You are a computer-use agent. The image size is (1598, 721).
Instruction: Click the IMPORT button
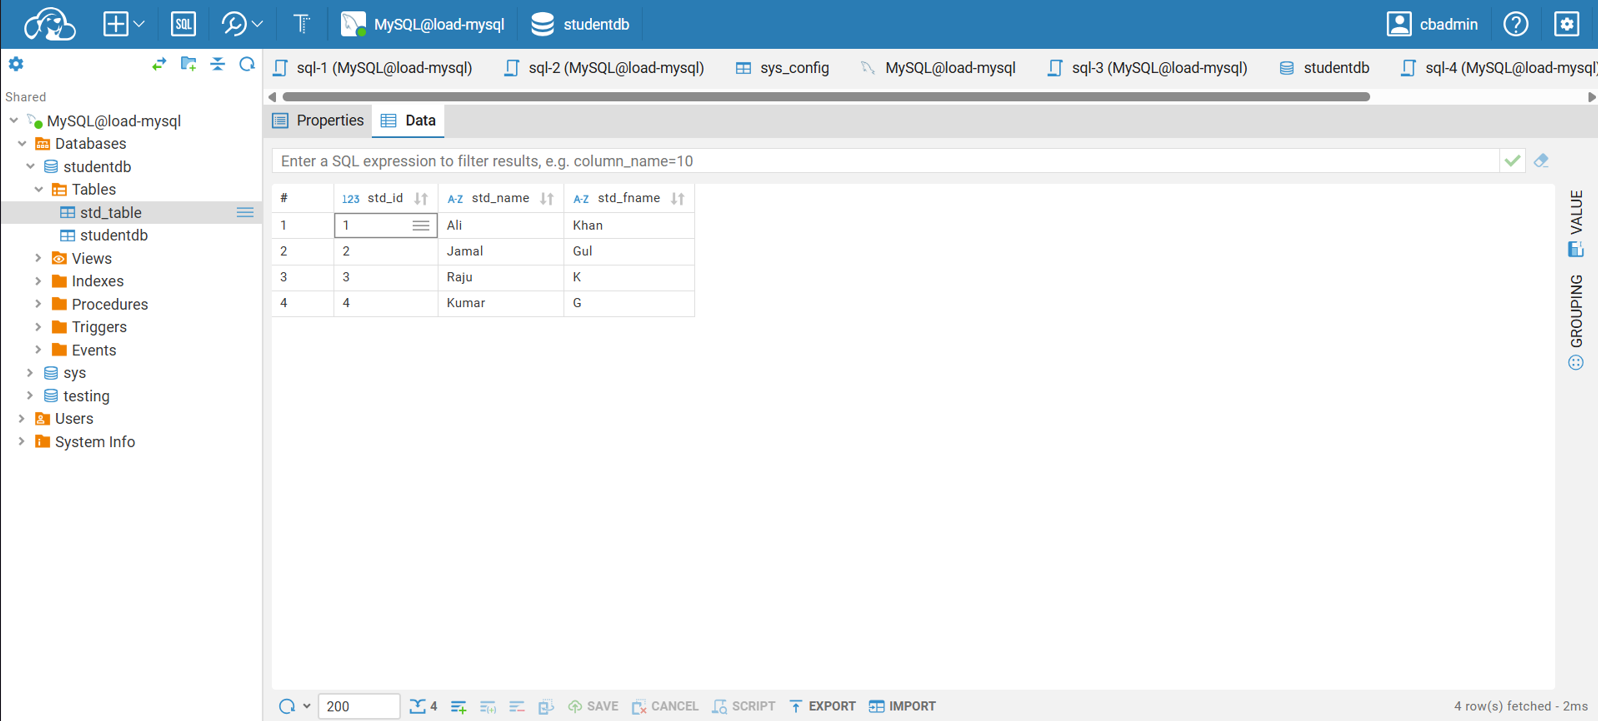[902, 707]
